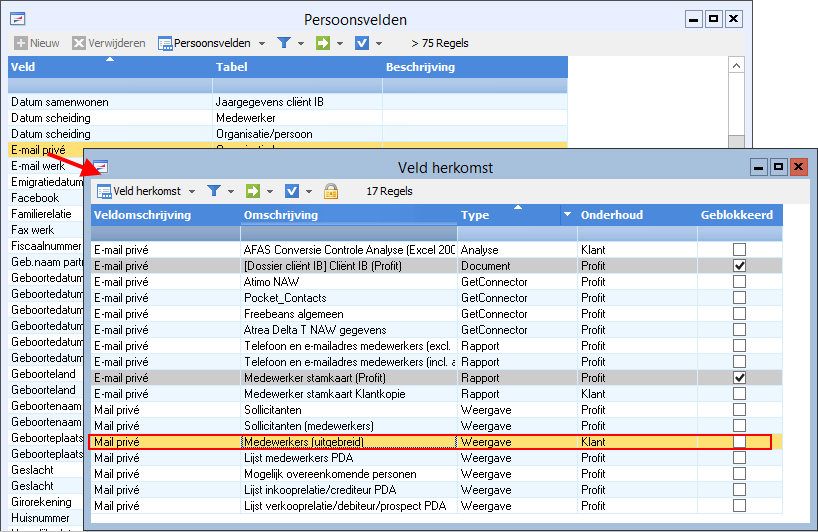Tick Geblokkeerd checkbox for Sollicitanten row
The width and height of the screenshot is (818, 532).
click(x=739, y=410)
